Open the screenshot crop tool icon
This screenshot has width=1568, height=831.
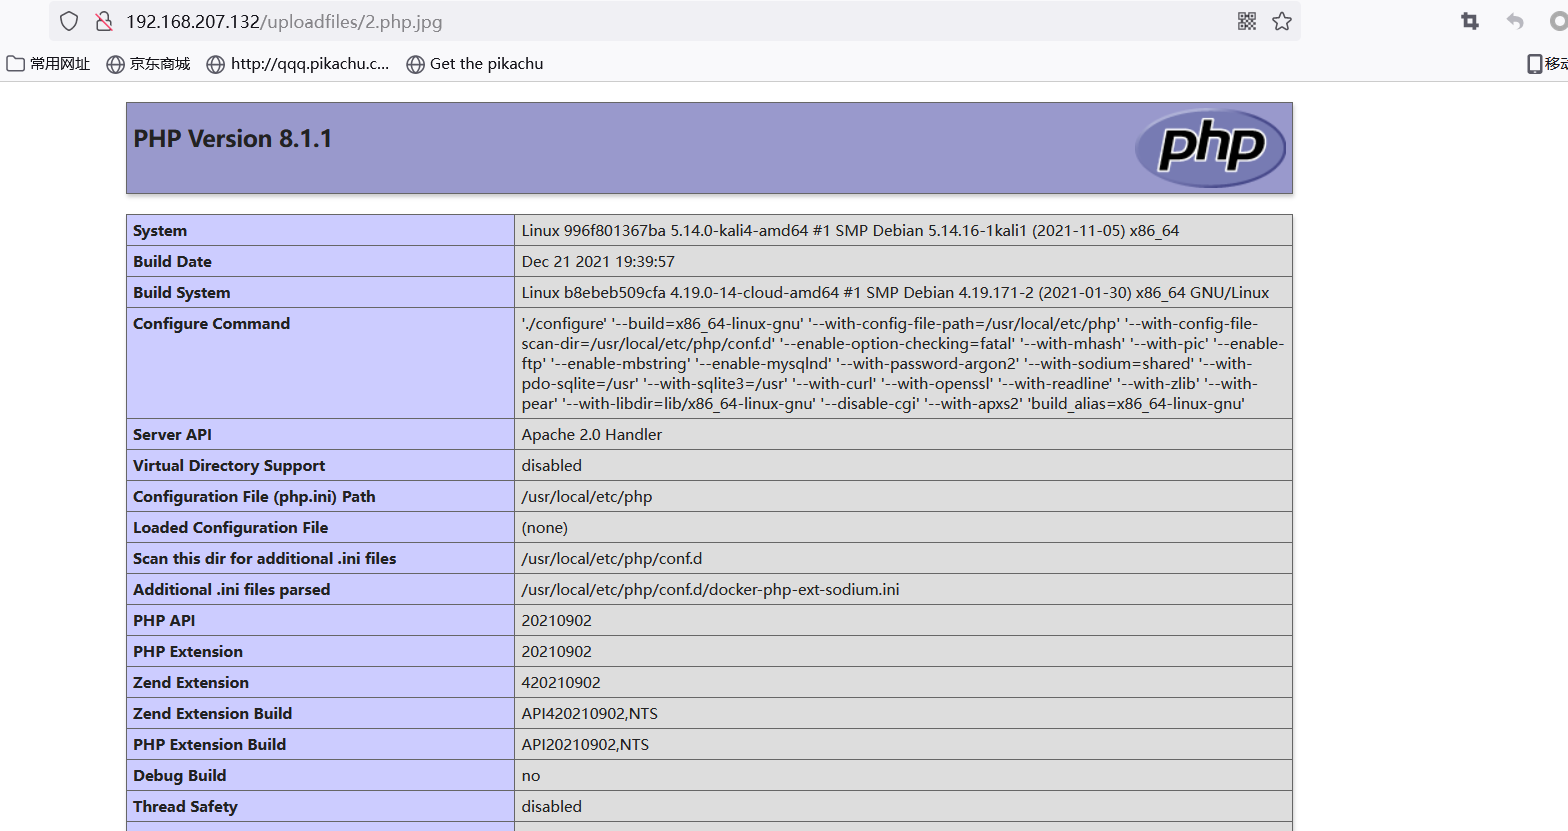(x=1470, y=21)
